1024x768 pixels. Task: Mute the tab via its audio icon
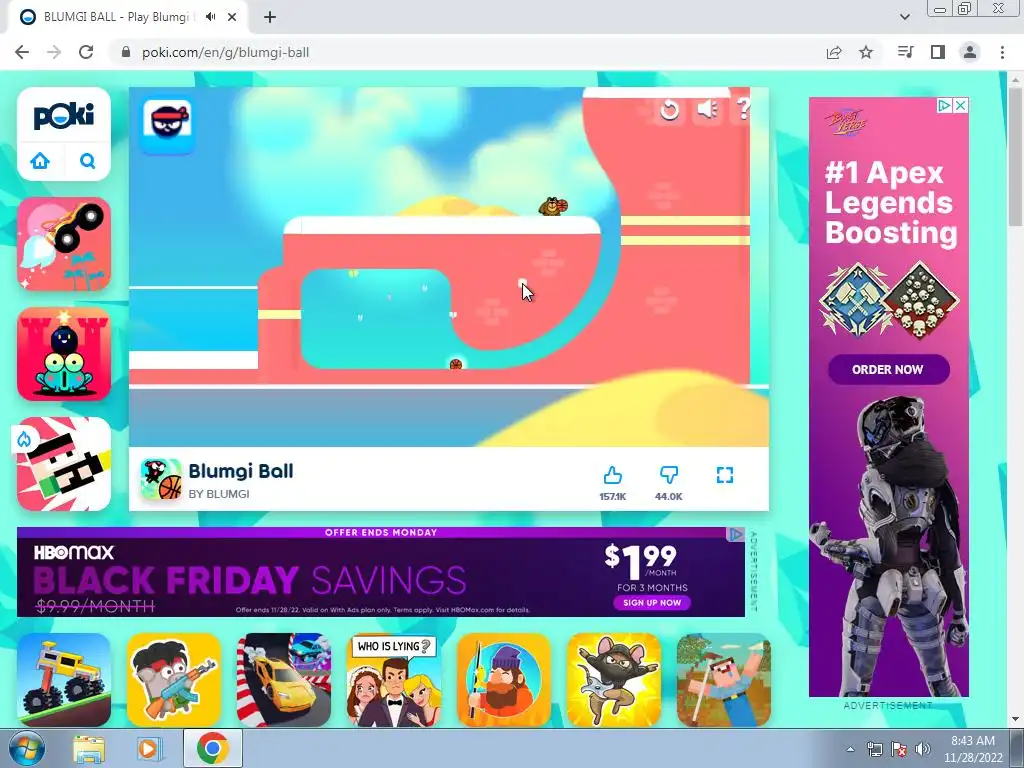tap(210, 17)
